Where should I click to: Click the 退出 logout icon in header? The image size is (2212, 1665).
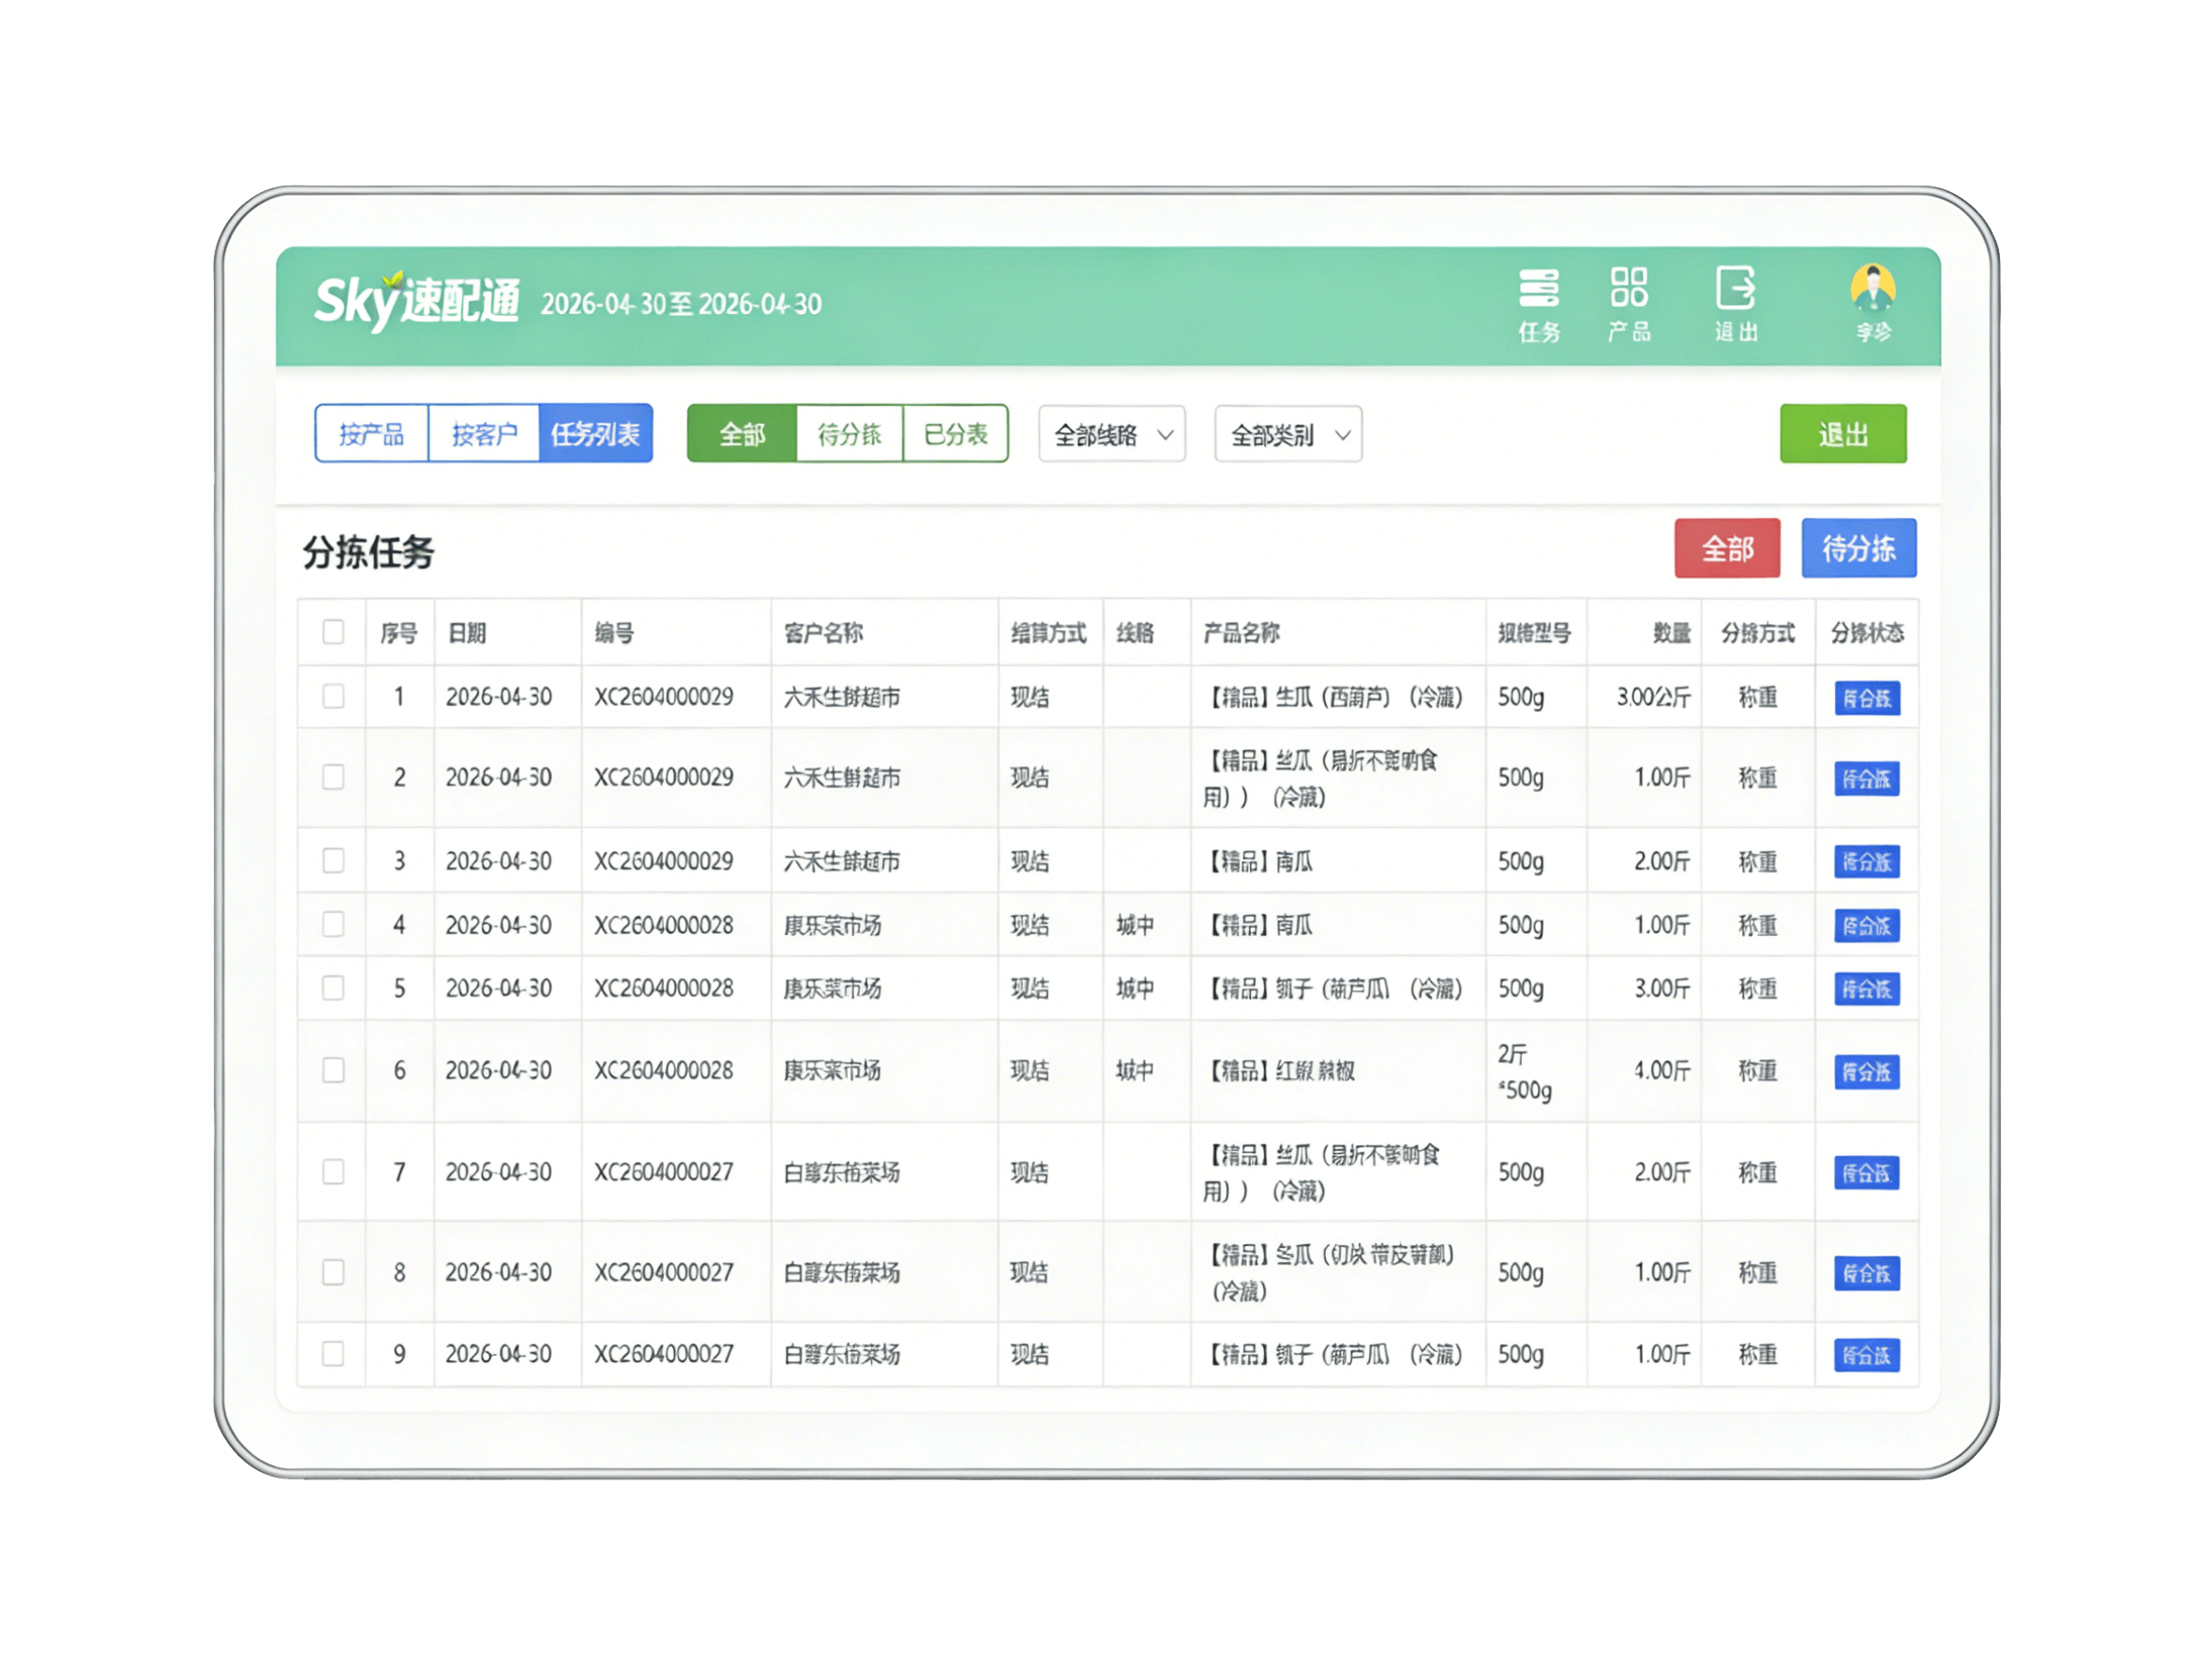(1736, 304)
